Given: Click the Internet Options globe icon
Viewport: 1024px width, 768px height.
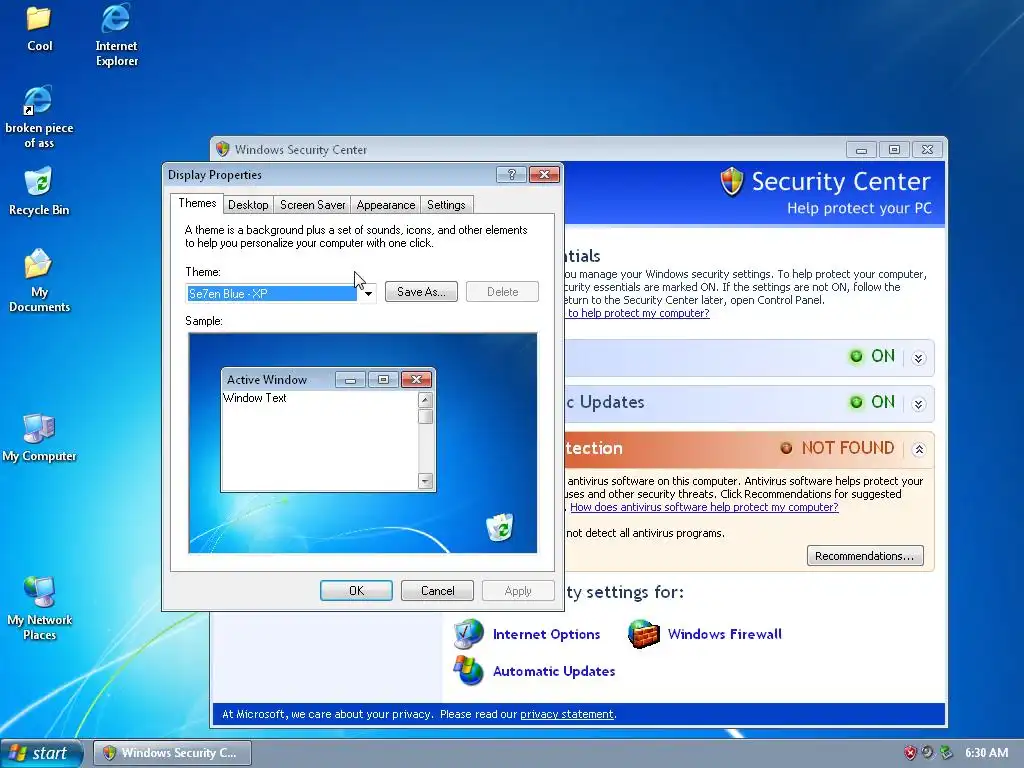Looking at the screenshot, I should click(x=468, y=633).
